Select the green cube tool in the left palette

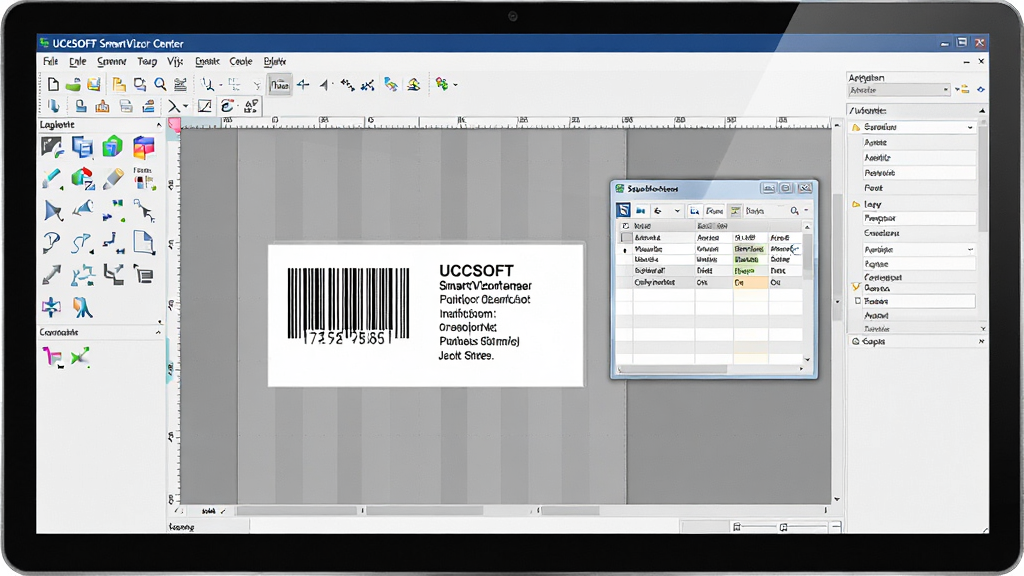(x=112, y=146)
